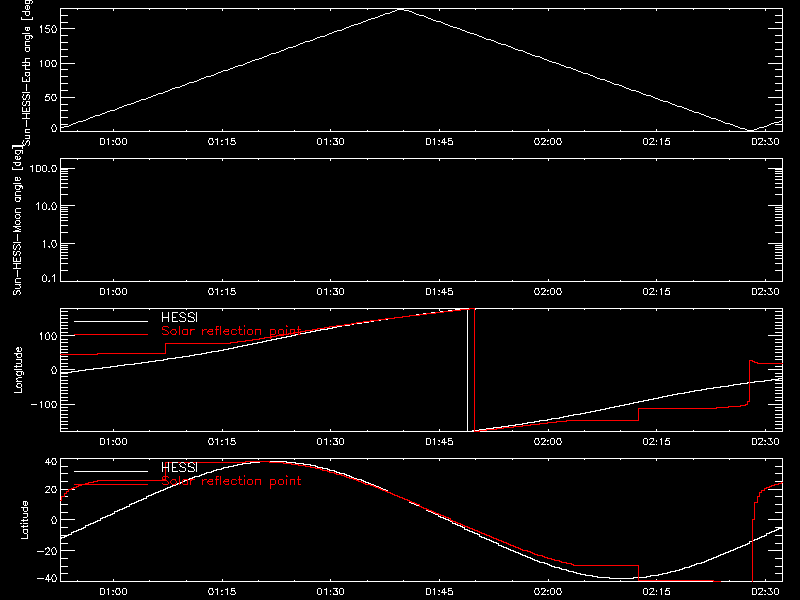Click the white vertical wrap line in Longitude plot

[x=467, y=370]
